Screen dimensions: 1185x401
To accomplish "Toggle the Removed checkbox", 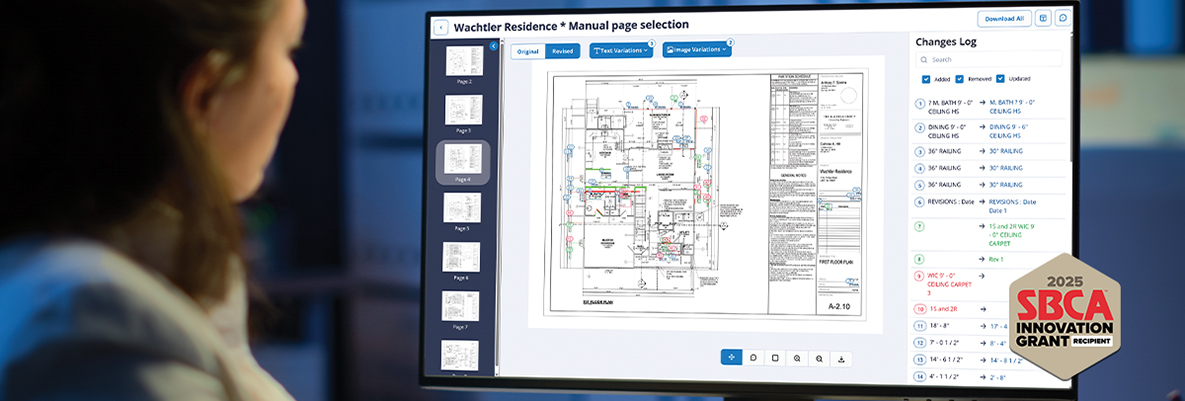I will pos(960,79).
